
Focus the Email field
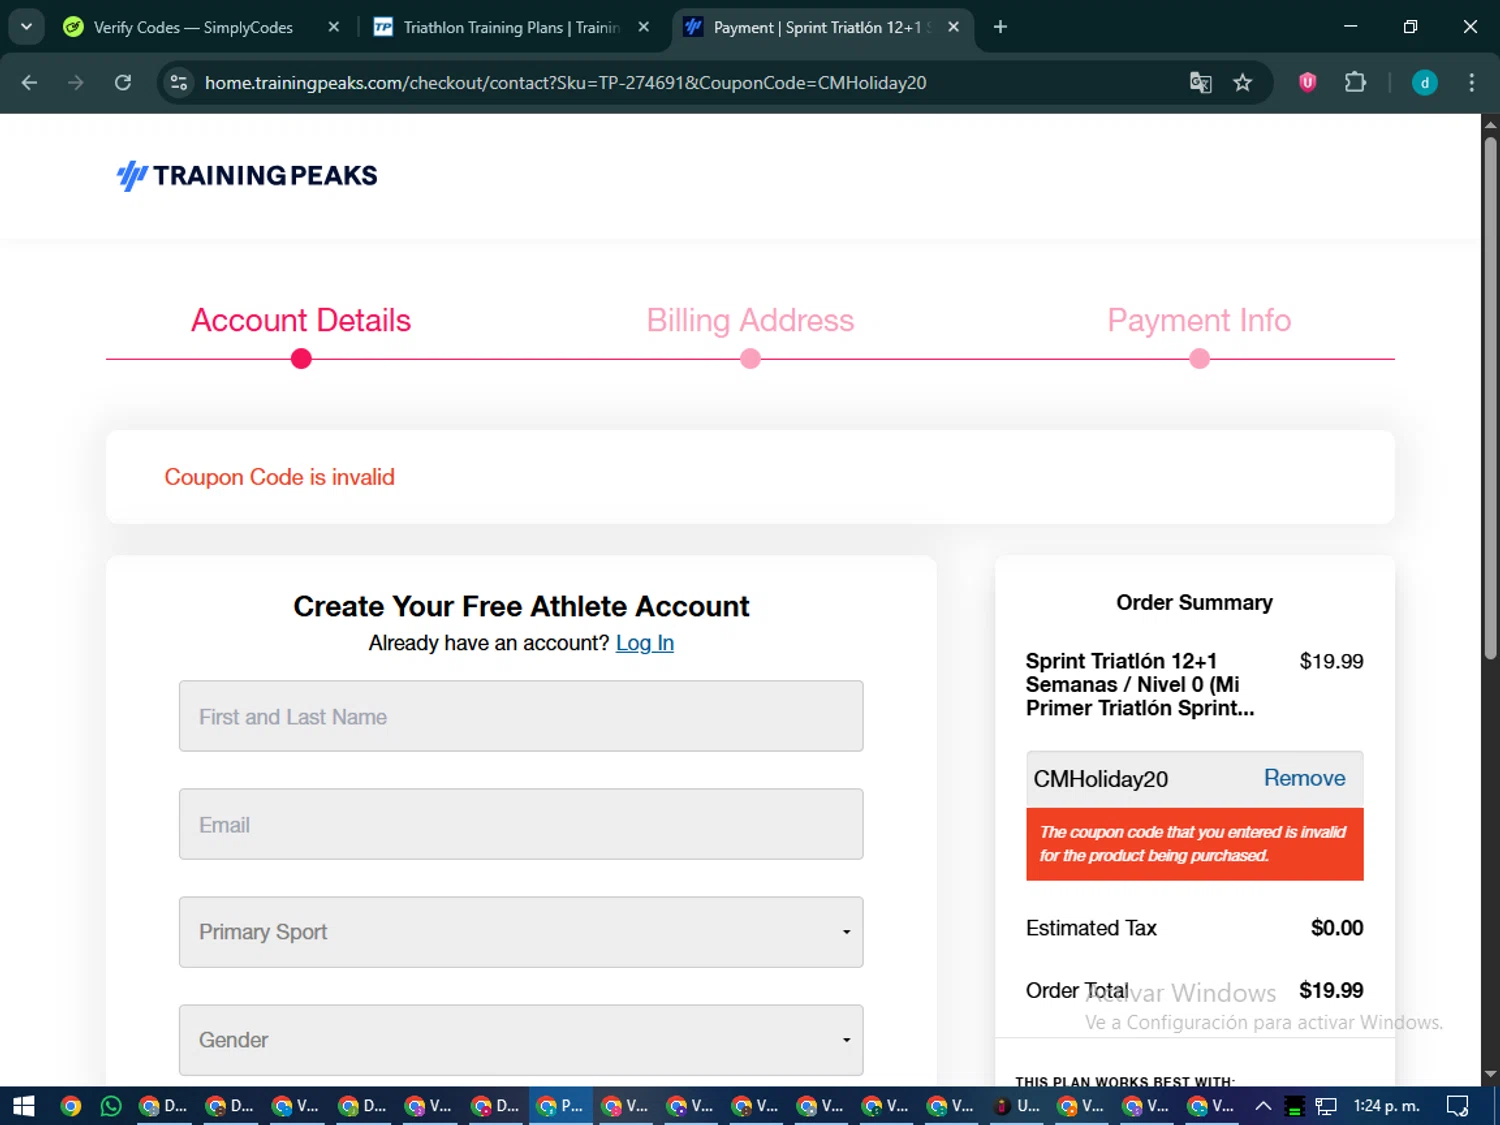point(521,824)
